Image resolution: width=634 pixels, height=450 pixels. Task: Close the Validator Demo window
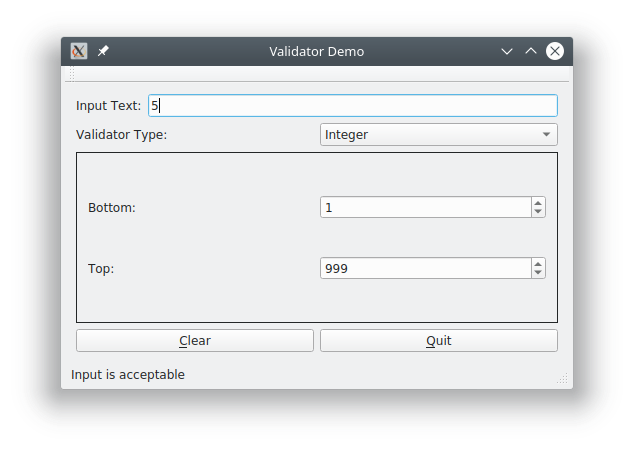[555, 51]
